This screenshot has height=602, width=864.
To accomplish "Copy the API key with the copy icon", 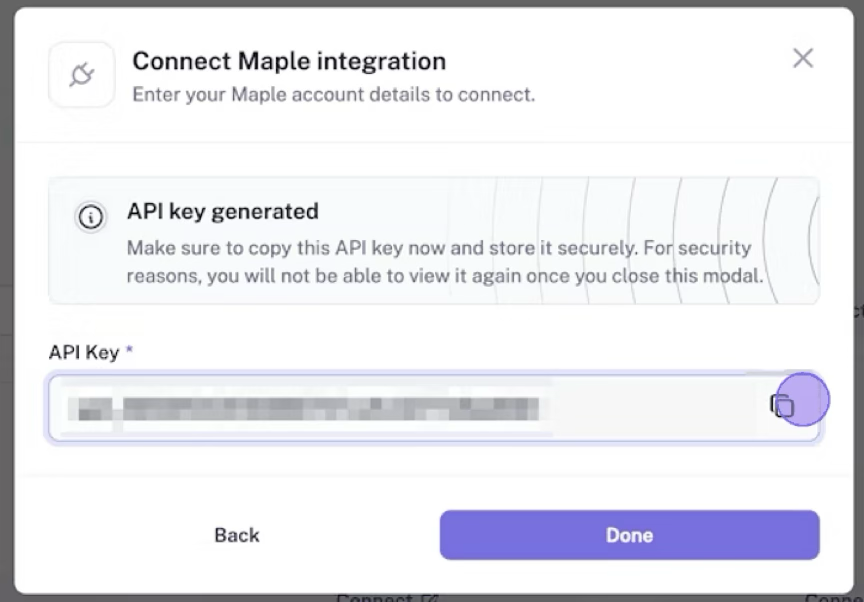I will pyautogui.click(x=782, y=405).
